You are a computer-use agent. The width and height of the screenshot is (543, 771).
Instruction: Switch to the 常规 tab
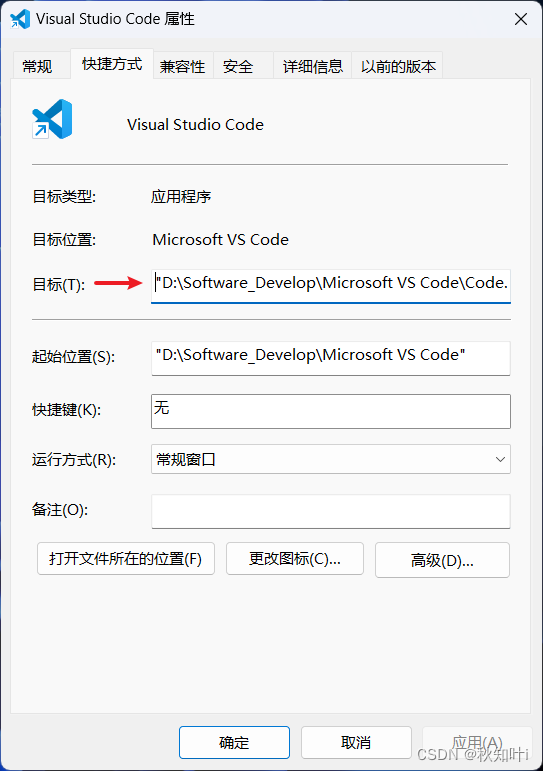41,66
